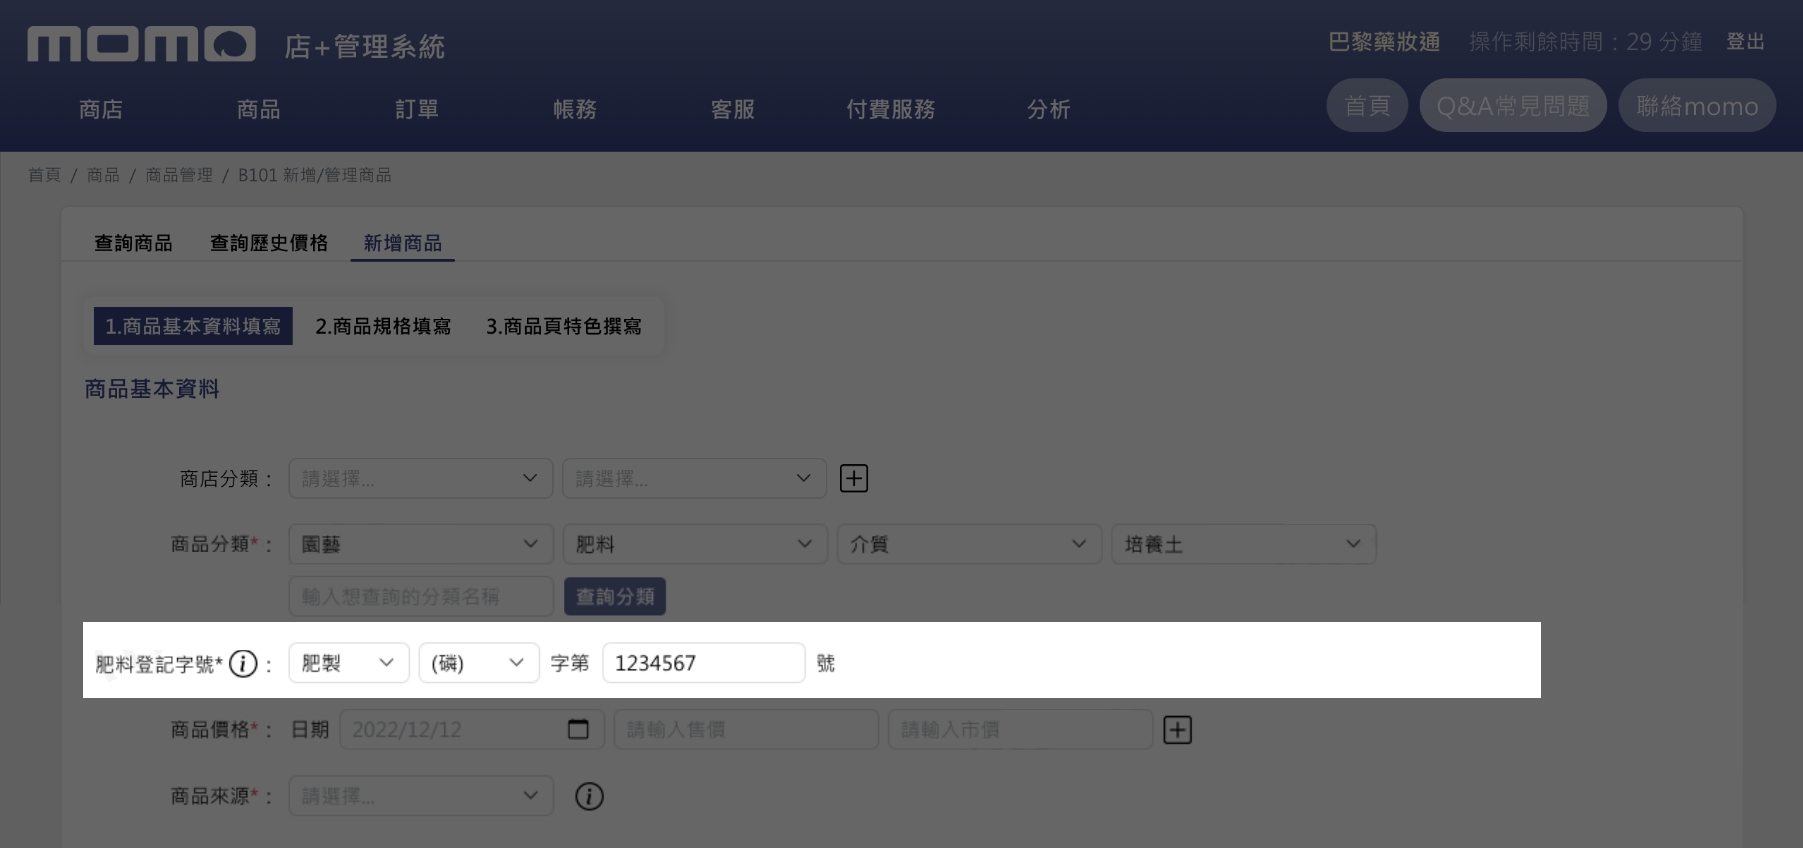Click the 聯絡momo button

(x=1697, y=106)
